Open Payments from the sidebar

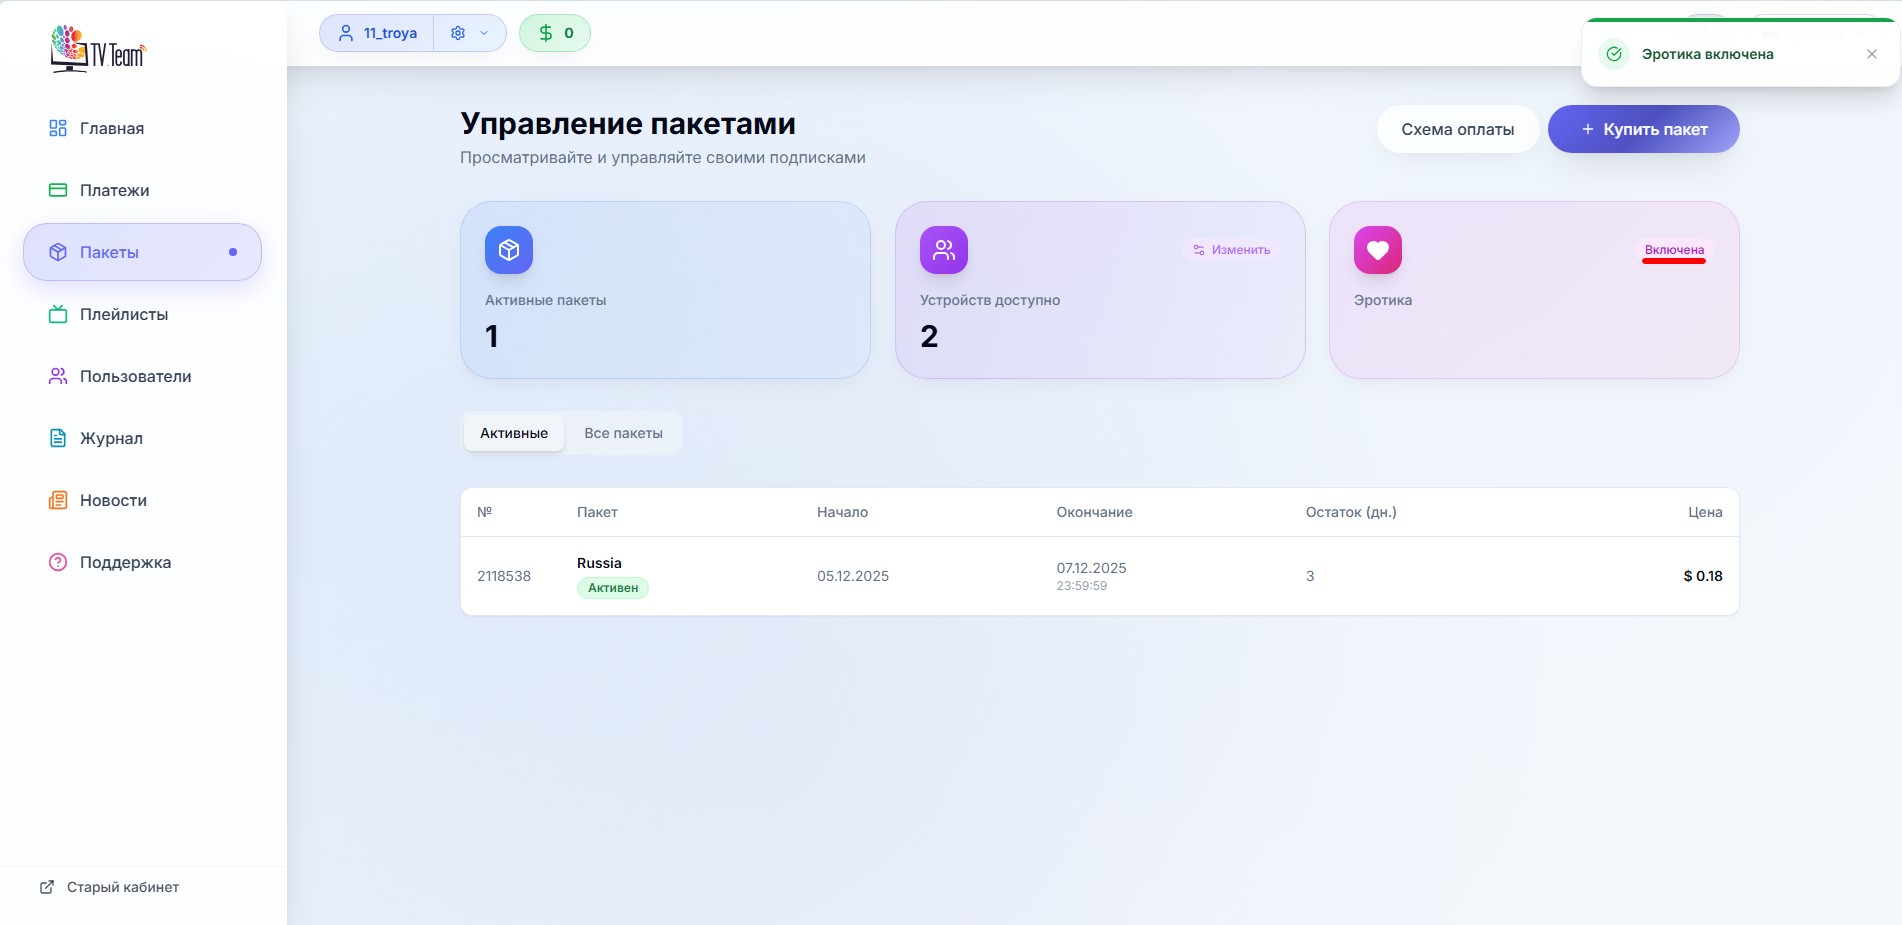click(114, 190)
